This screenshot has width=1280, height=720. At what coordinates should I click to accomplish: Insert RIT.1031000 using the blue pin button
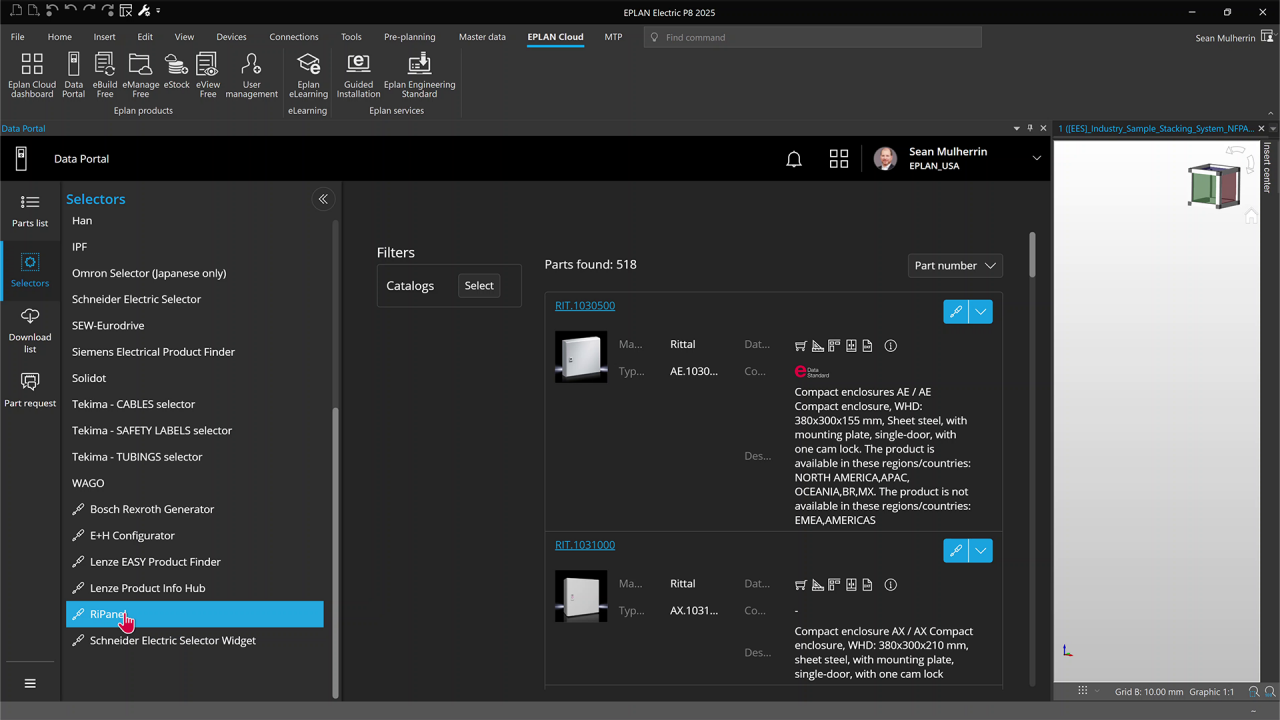point(955,550)
